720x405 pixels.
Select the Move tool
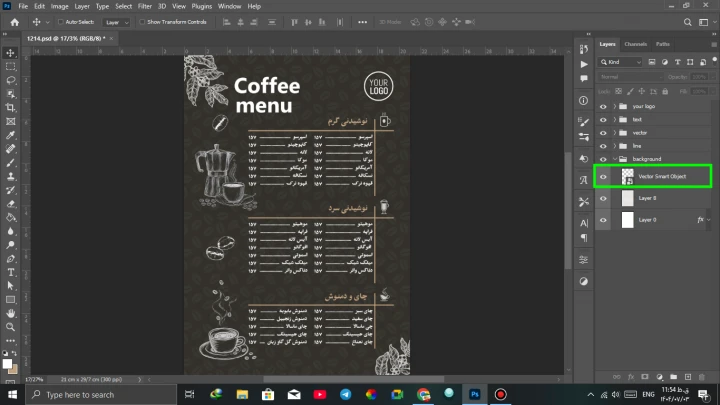pos(10,52)
